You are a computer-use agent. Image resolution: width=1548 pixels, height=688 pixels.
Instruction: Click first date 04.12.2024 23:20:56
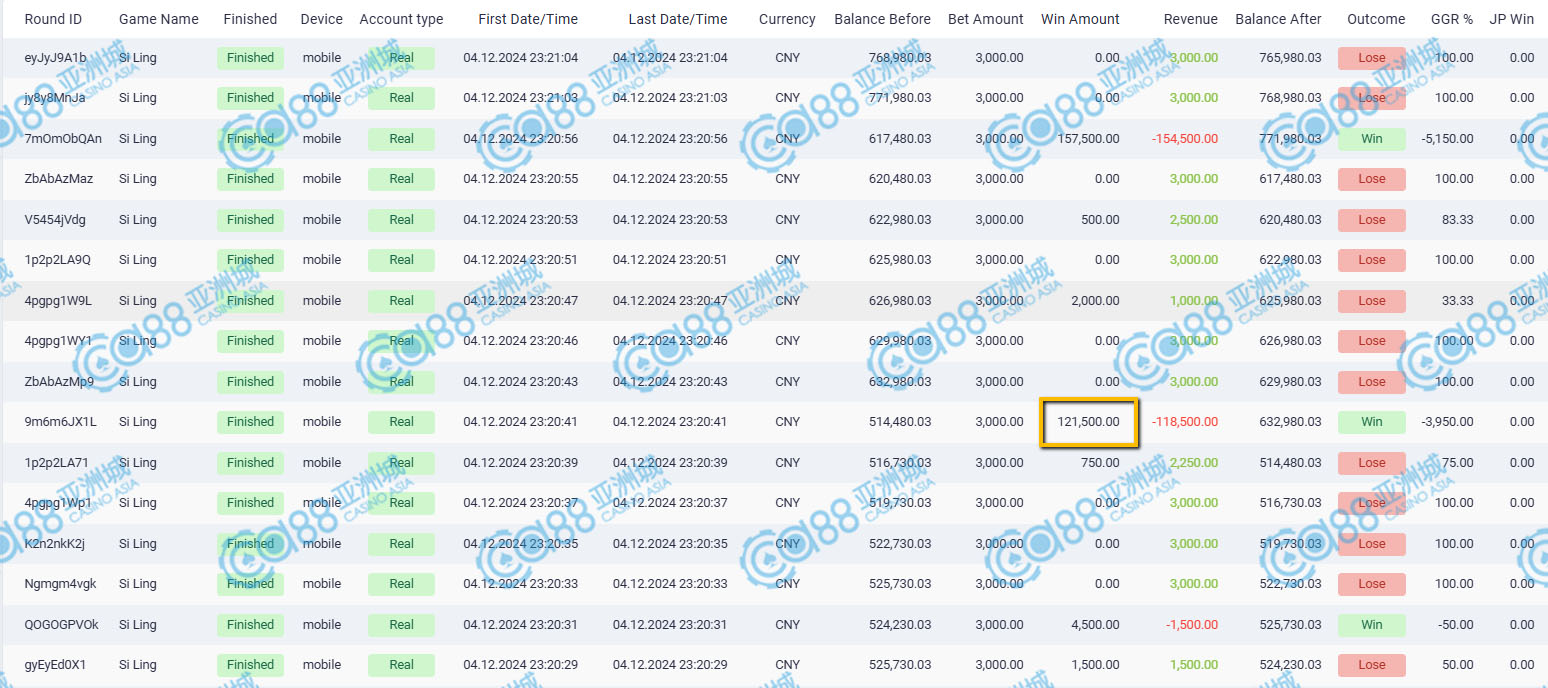click(521, 139)
